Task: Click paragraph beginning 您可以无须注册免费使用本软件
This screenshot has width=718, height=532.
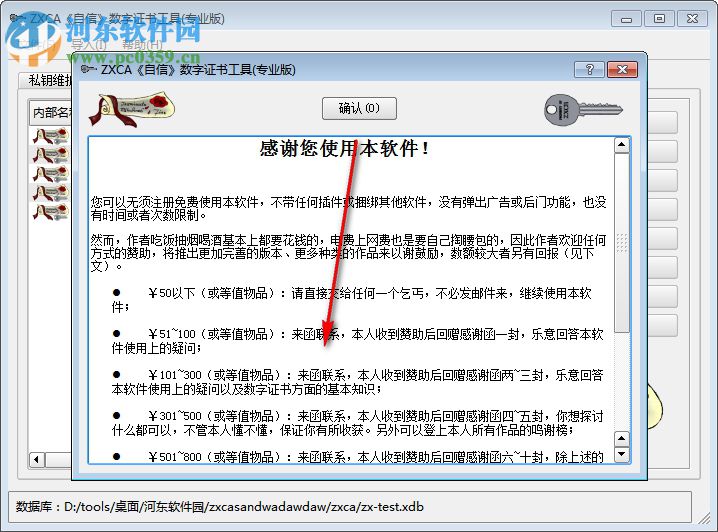Action: 348,208
